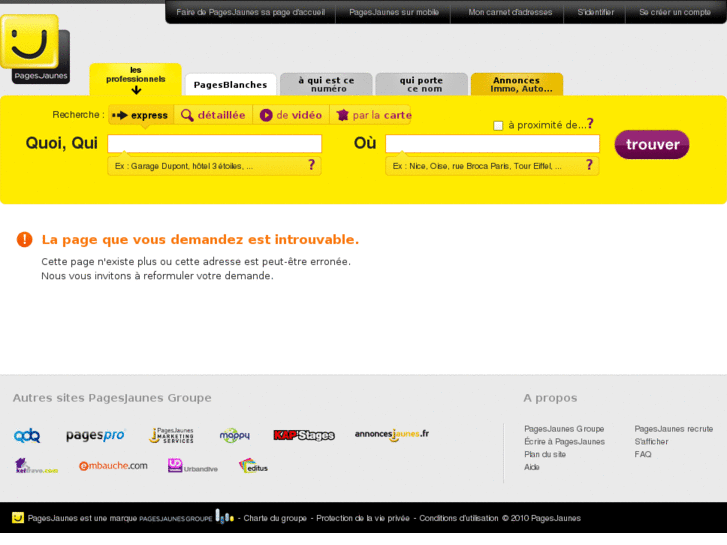Click S'afficher link
The height and width of the screenshot is (545, 727).
click(x=651, y=442)
